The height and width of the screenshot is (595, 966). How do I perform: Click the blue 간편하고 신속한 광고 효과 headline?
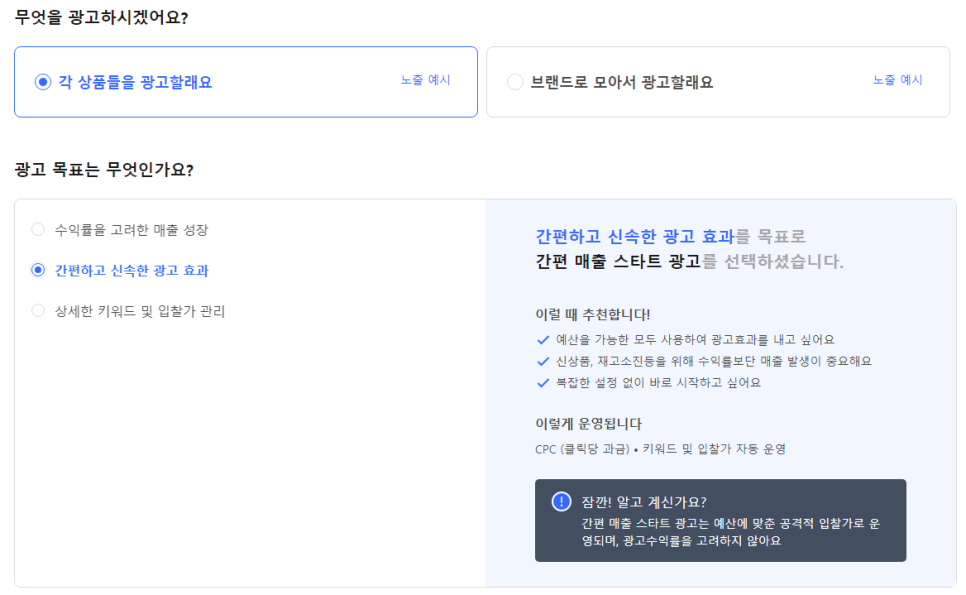click(x=635, y=237)
